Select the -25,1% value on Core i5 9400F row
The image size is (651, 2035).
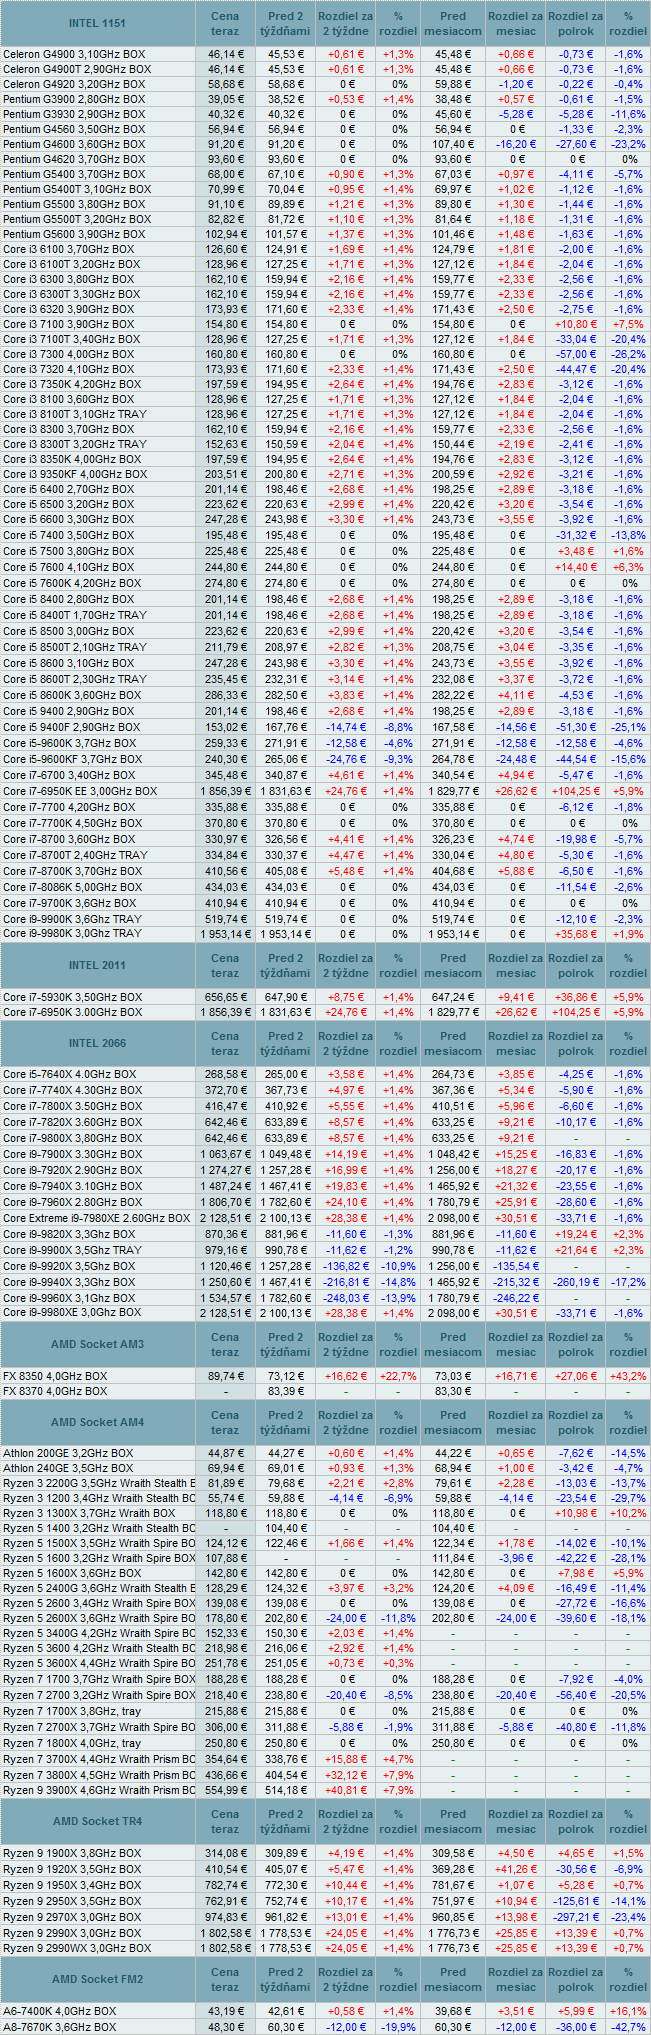pos(628,727)
